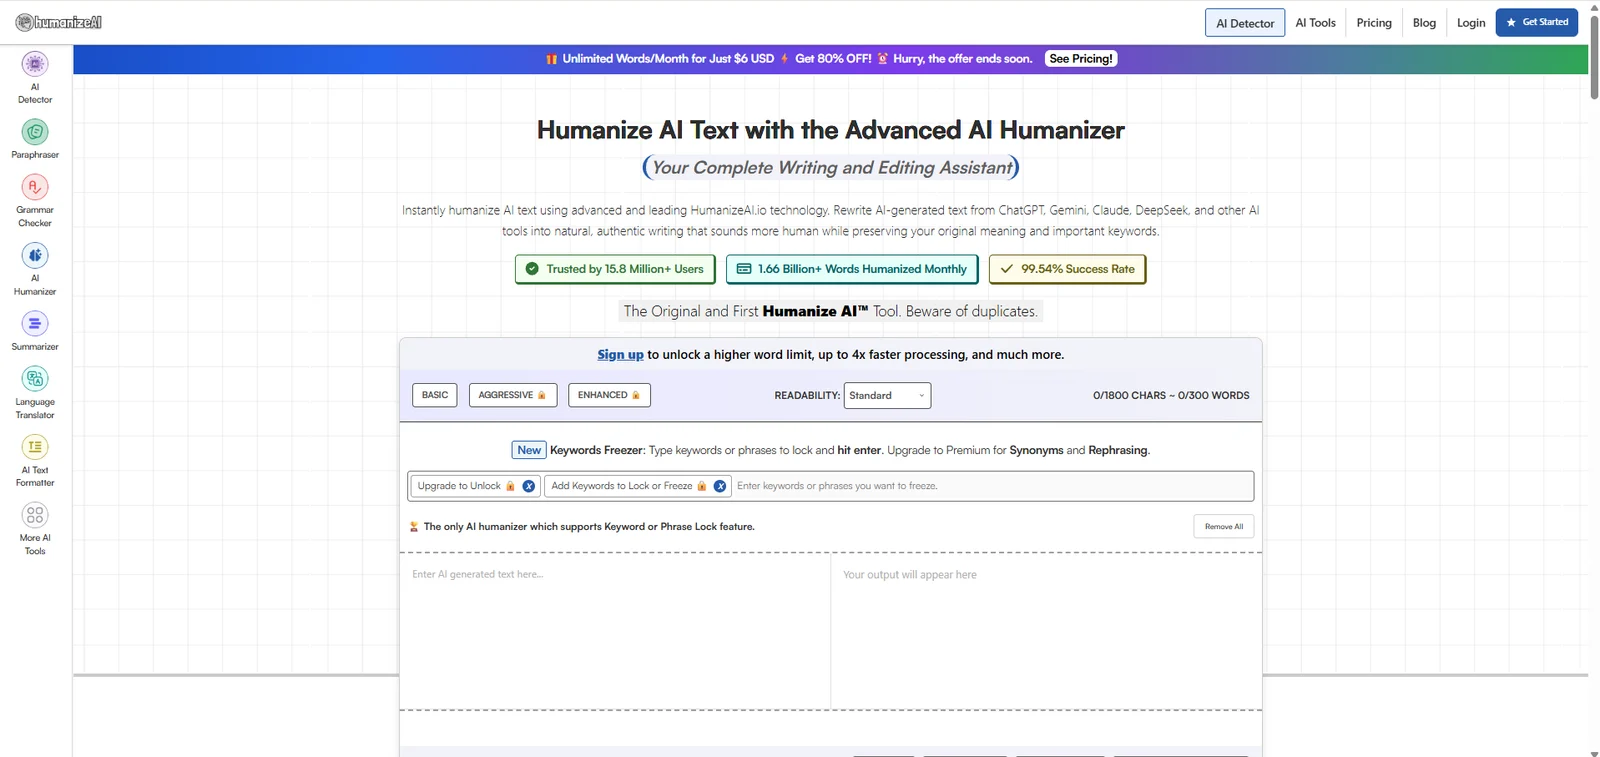Click the See Pricing! banner button
Image resolution: width=1600 pixels, height=757 pixels.
[1081, 59]
